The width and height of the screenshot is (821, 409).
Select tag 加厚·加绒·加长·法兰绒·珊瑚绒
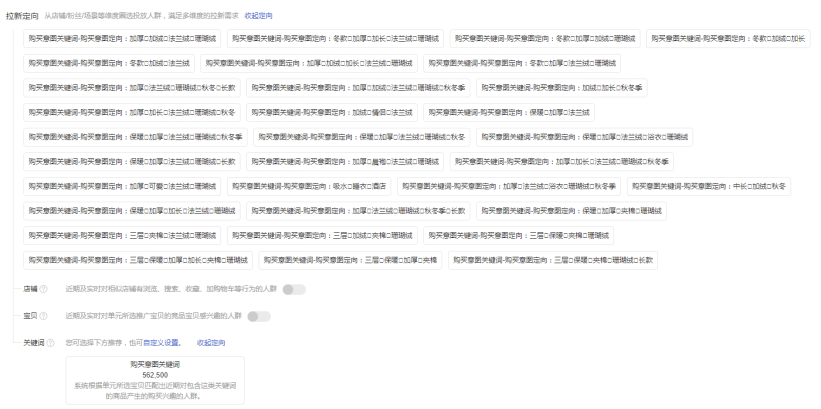click(x=309, y=63)
